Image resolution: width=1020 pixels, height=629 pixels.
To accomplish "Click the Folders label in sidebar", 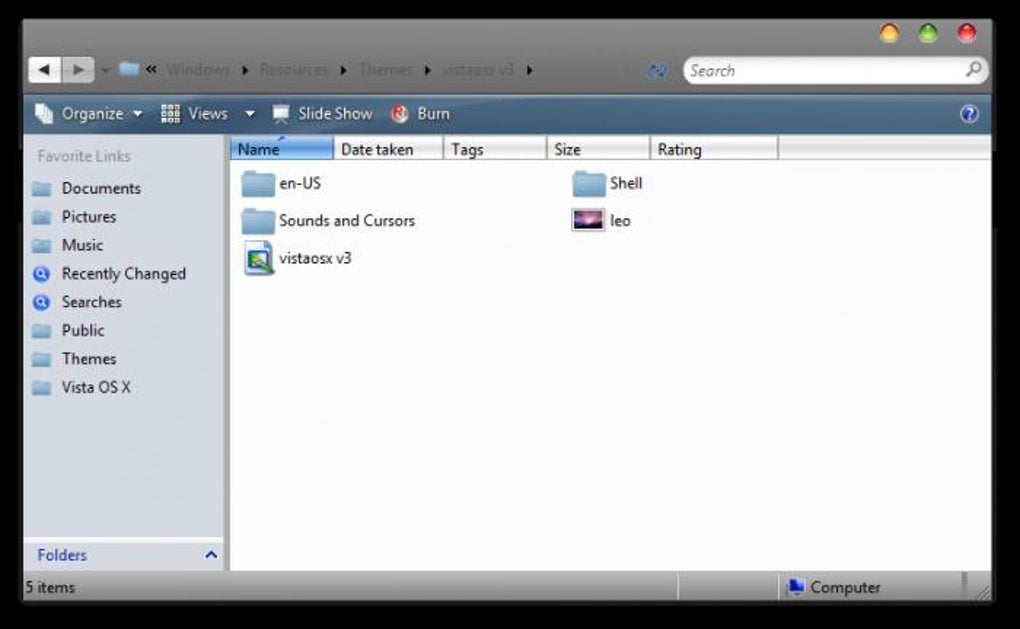I will pos(62,555).
